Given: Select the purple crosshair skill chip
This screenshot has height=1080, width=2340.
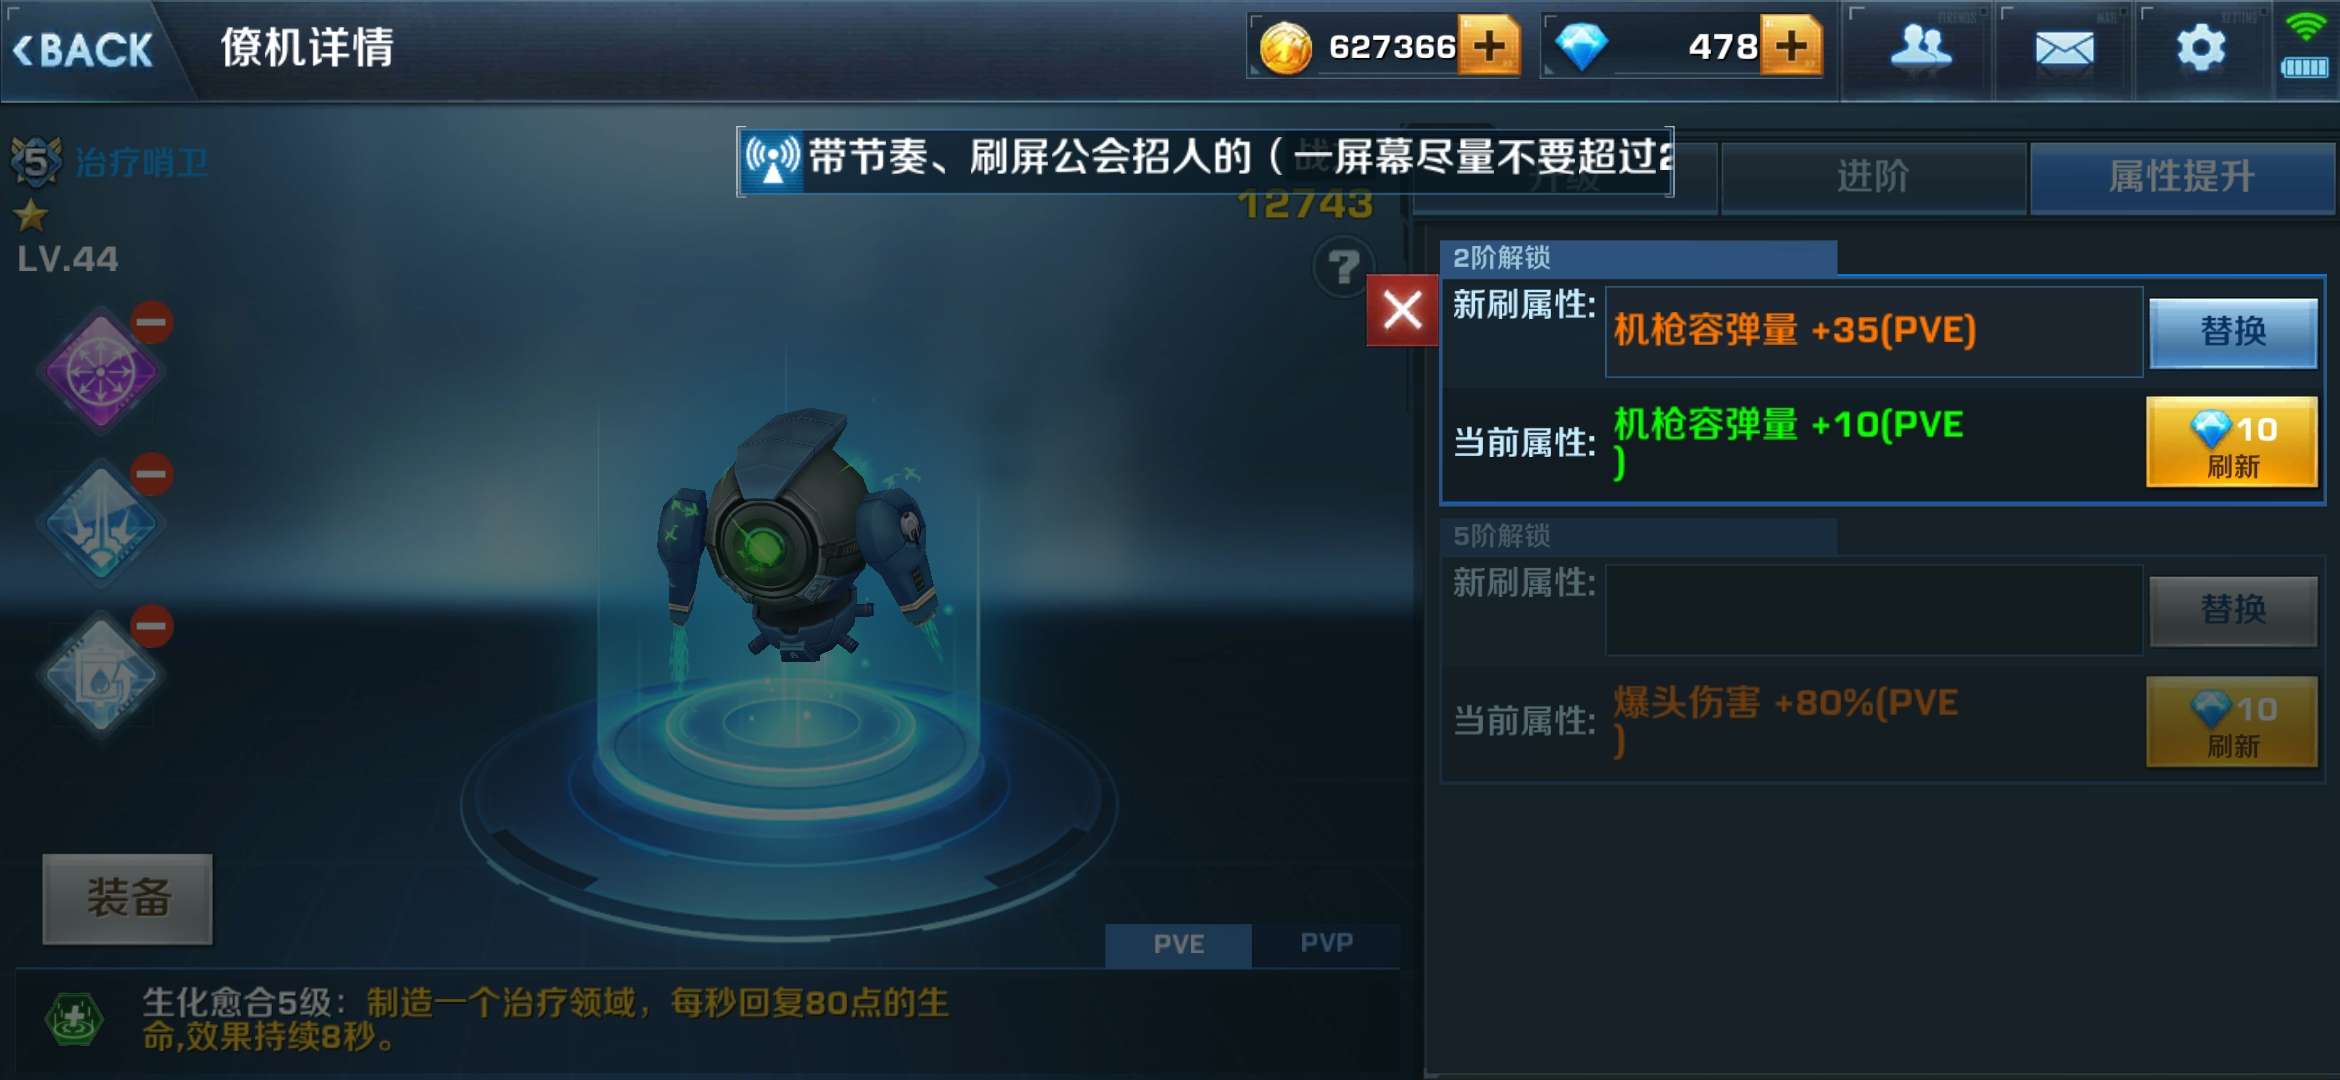Looking at the screenshot, I should click(101, 372).
